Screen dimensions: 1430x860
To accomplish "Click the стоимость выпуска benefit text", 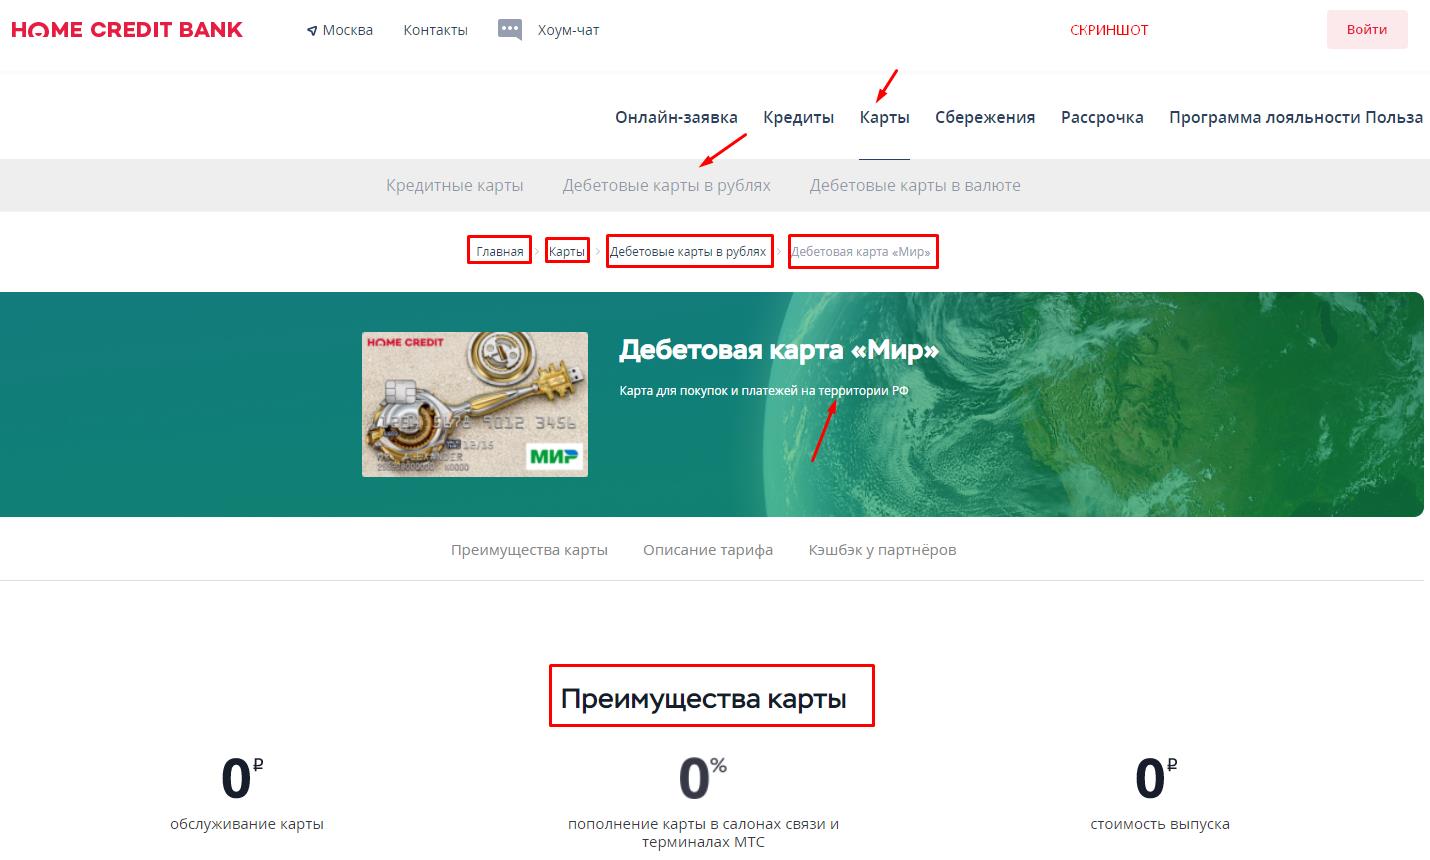I will [1160, 824].
